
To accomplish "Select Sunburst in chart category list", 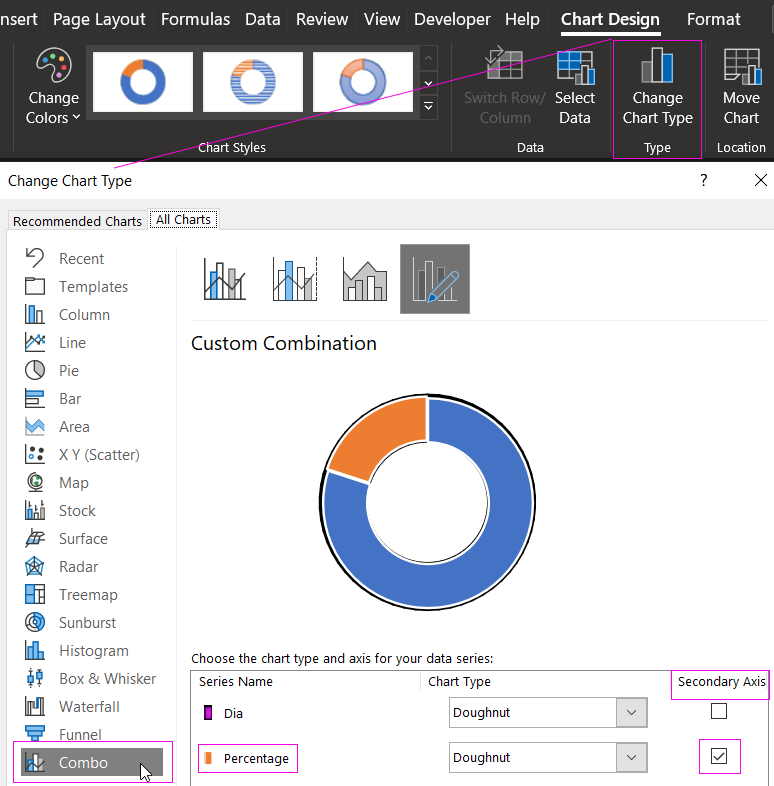I will (87, 622).
